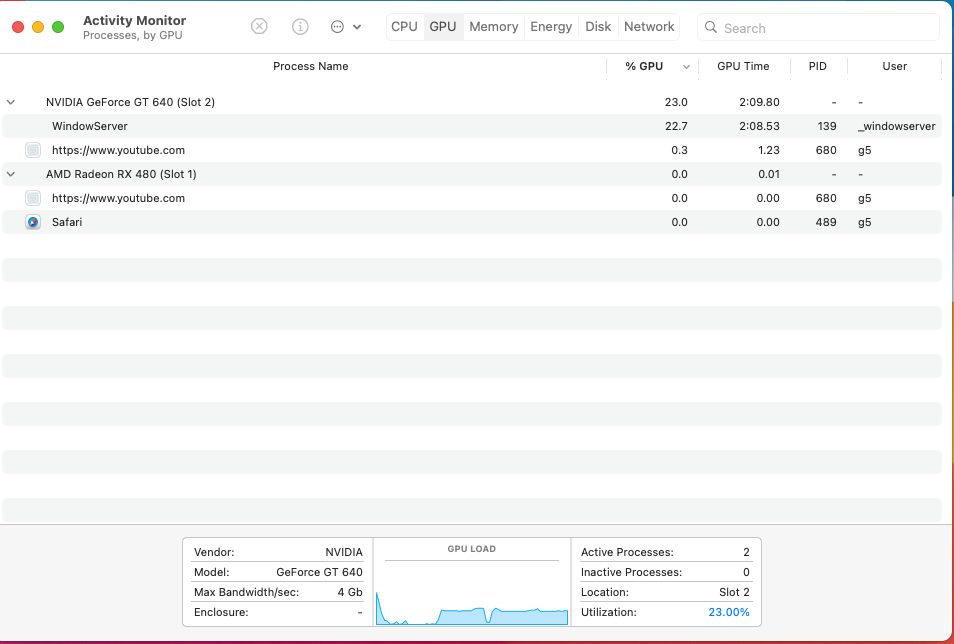954x644 pixels.
Task: Select the Safari process row
Action: (472, 222)
